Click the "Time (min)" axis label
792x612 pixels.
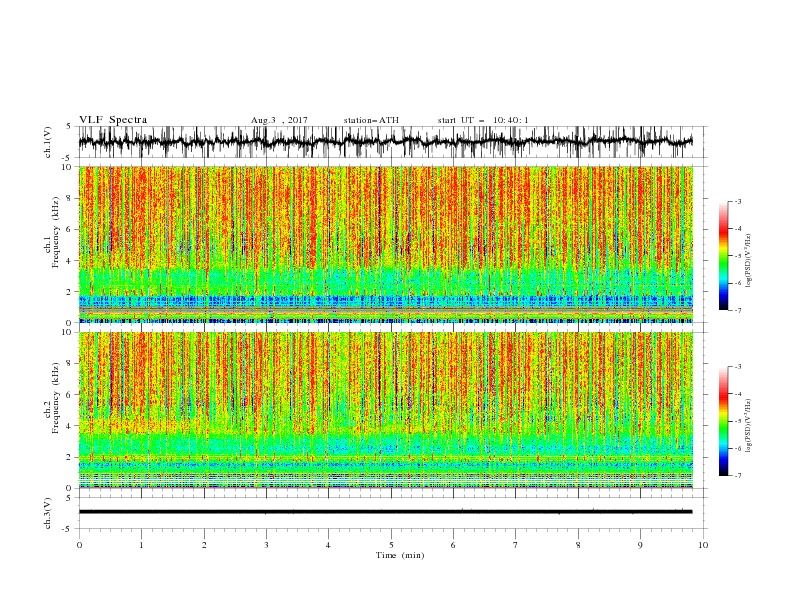tap(400, 555)
